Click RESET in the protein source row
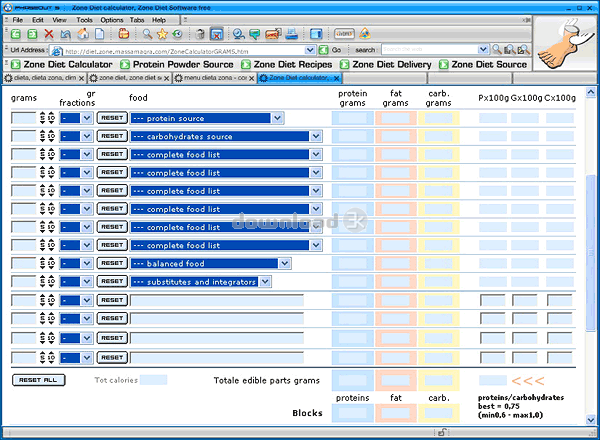This screenshot has height=440, width=600. coord(112,118)
